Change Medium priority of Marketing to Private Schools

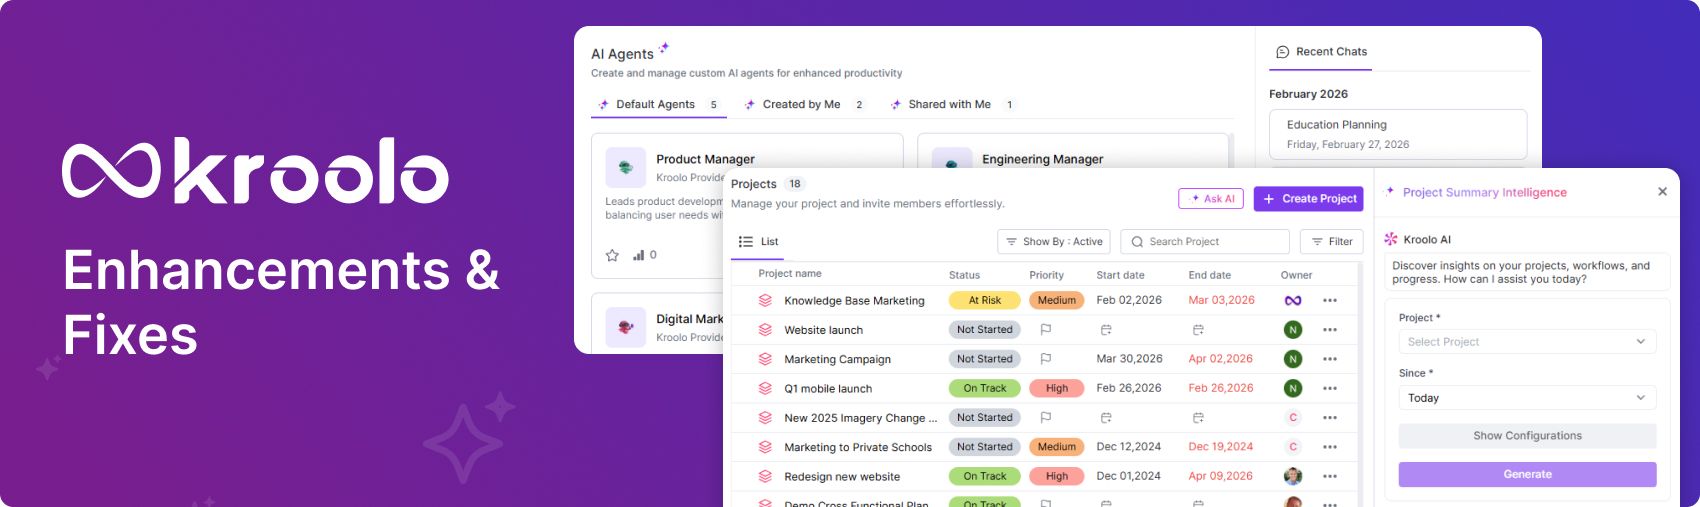1057,447
